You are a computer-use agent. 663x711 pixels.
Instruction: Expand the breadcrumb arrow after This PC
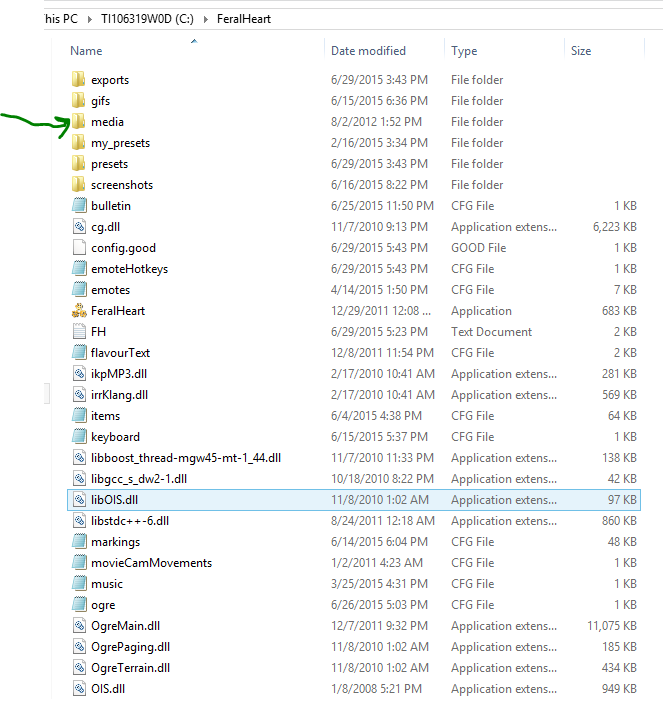[x=89, y=19]
